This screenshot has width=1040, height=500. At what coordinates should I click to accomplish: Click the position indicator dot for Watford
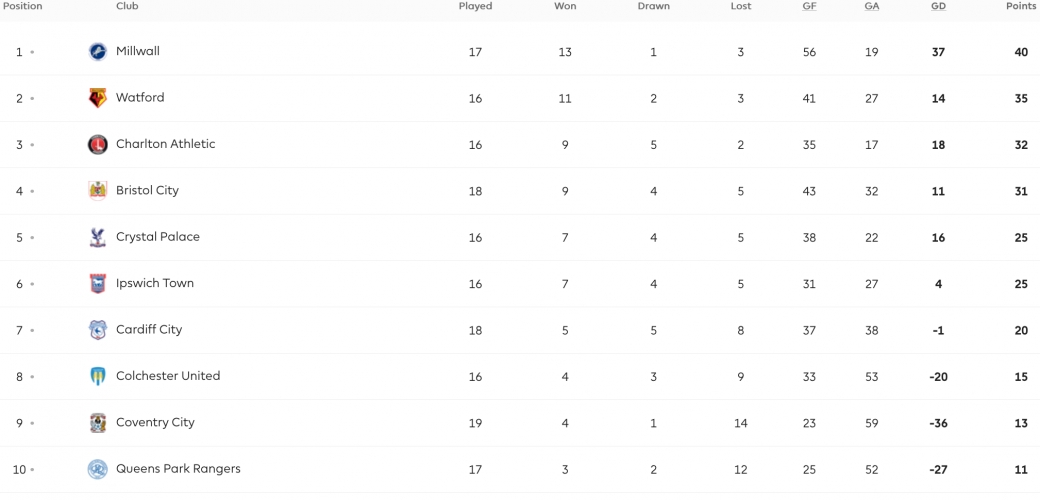pyautogui.click(x=32, y=98)
